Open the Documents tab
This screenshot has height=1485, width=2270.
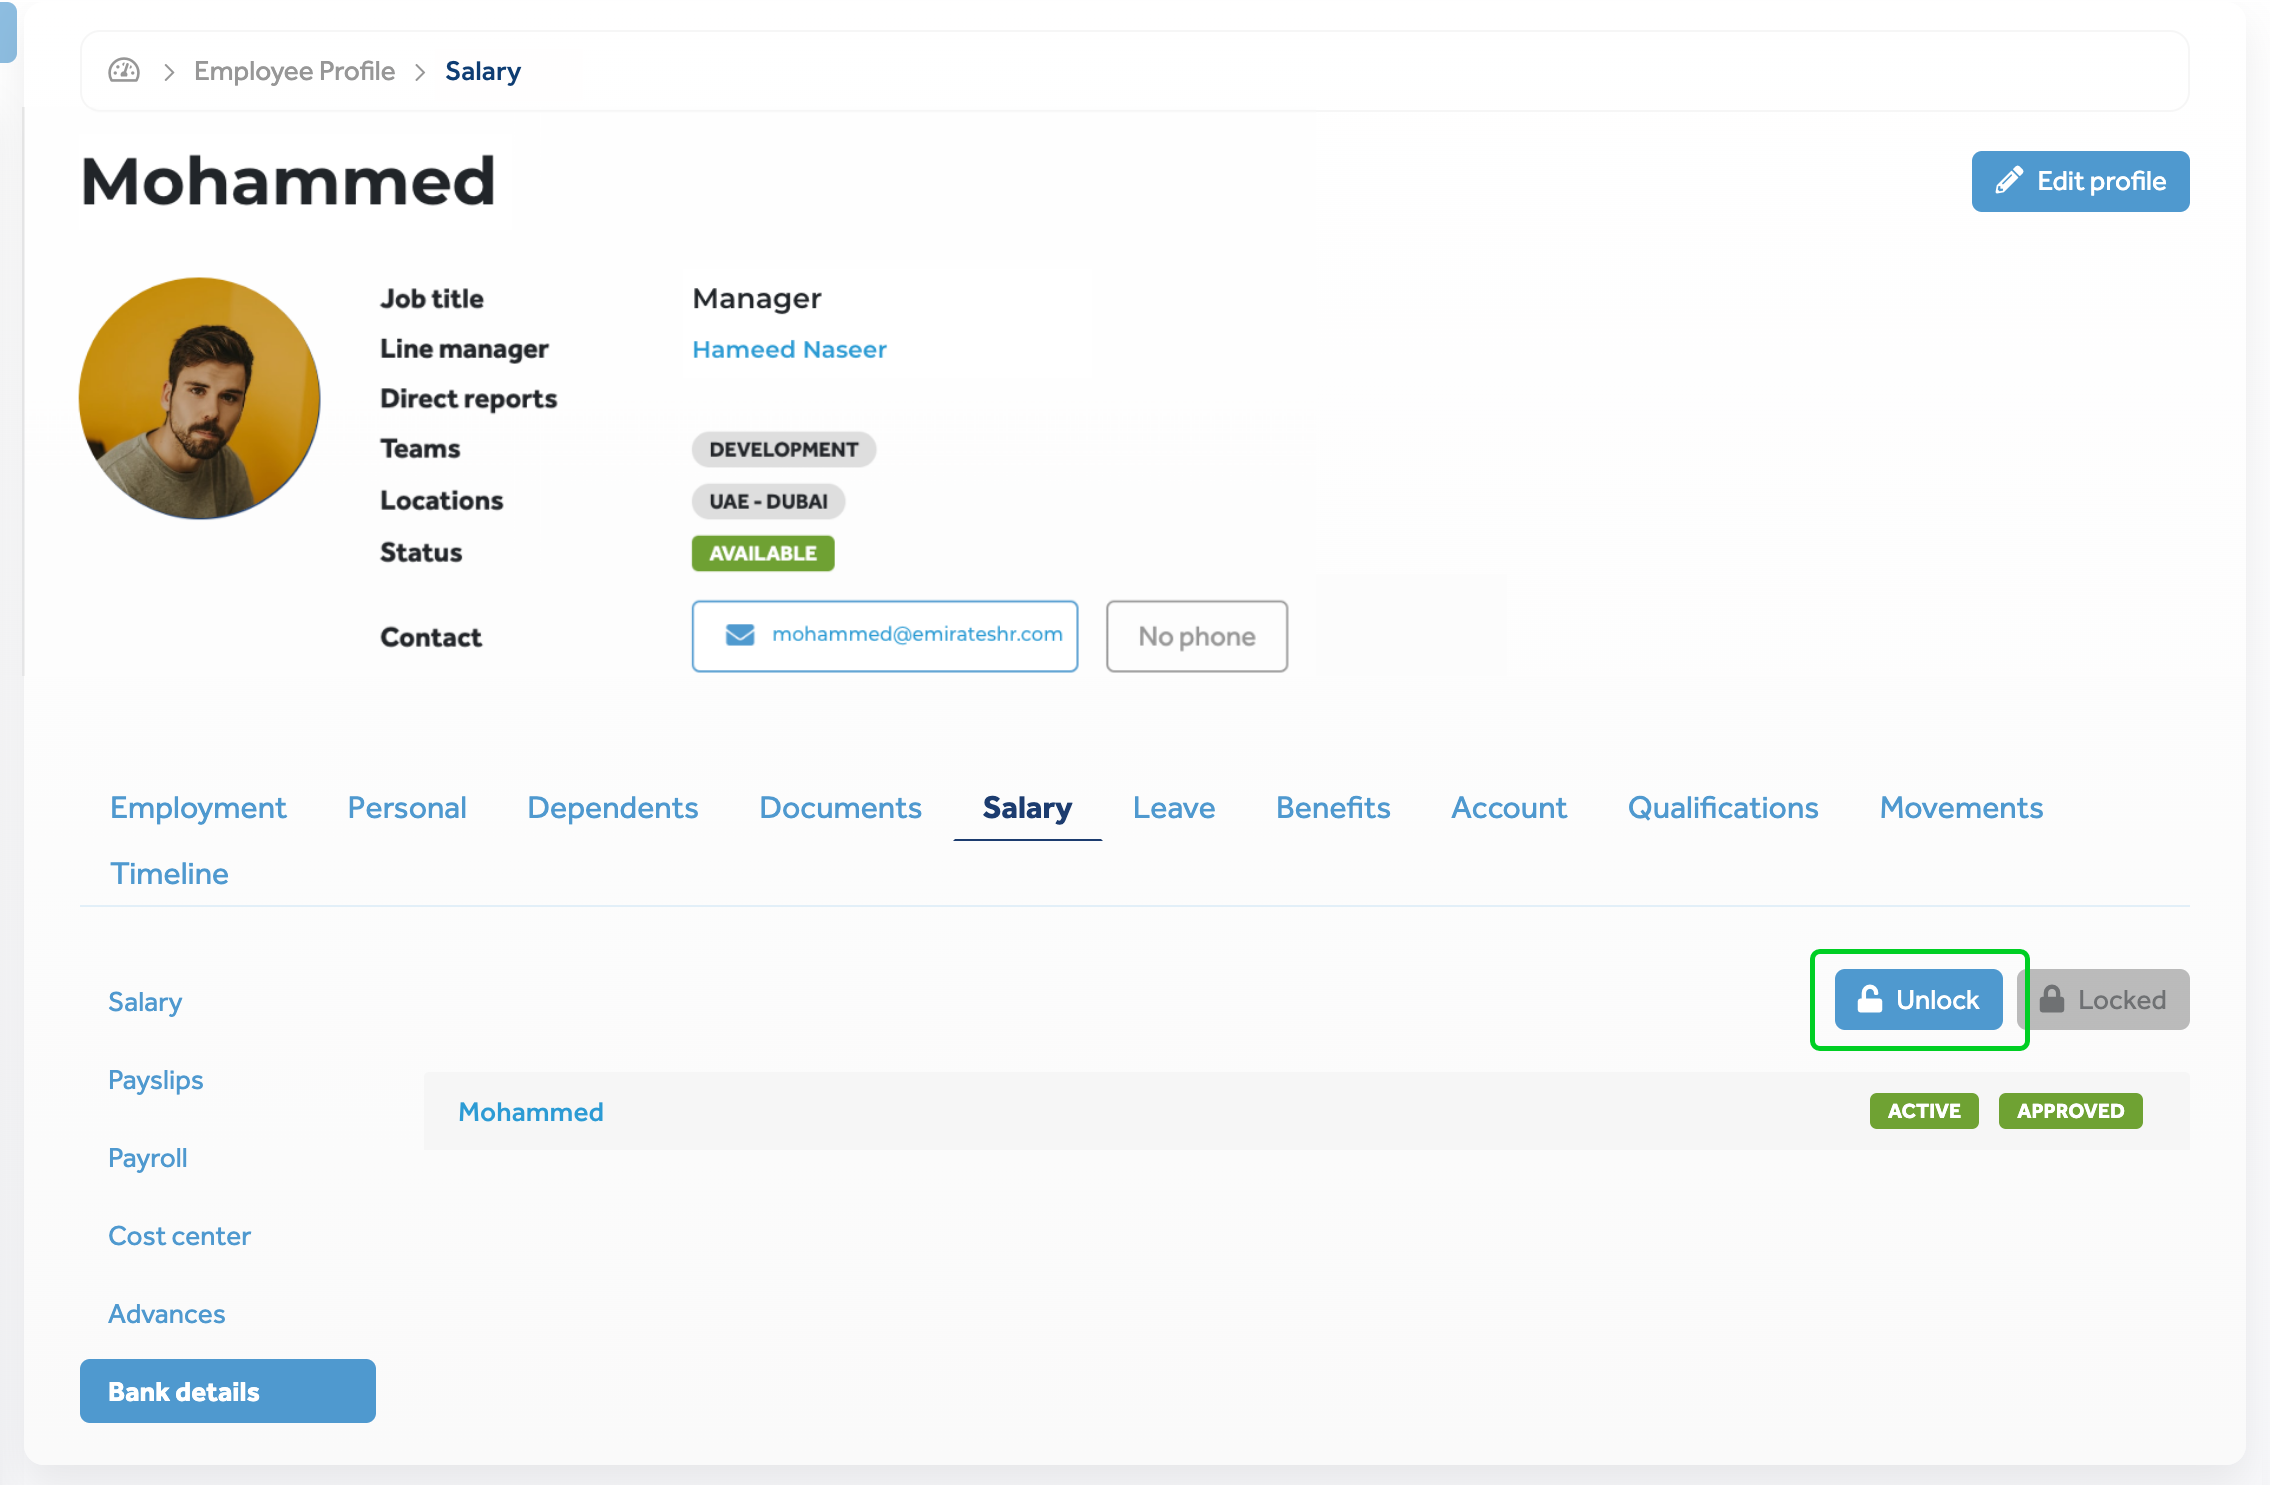coord(840,807)
